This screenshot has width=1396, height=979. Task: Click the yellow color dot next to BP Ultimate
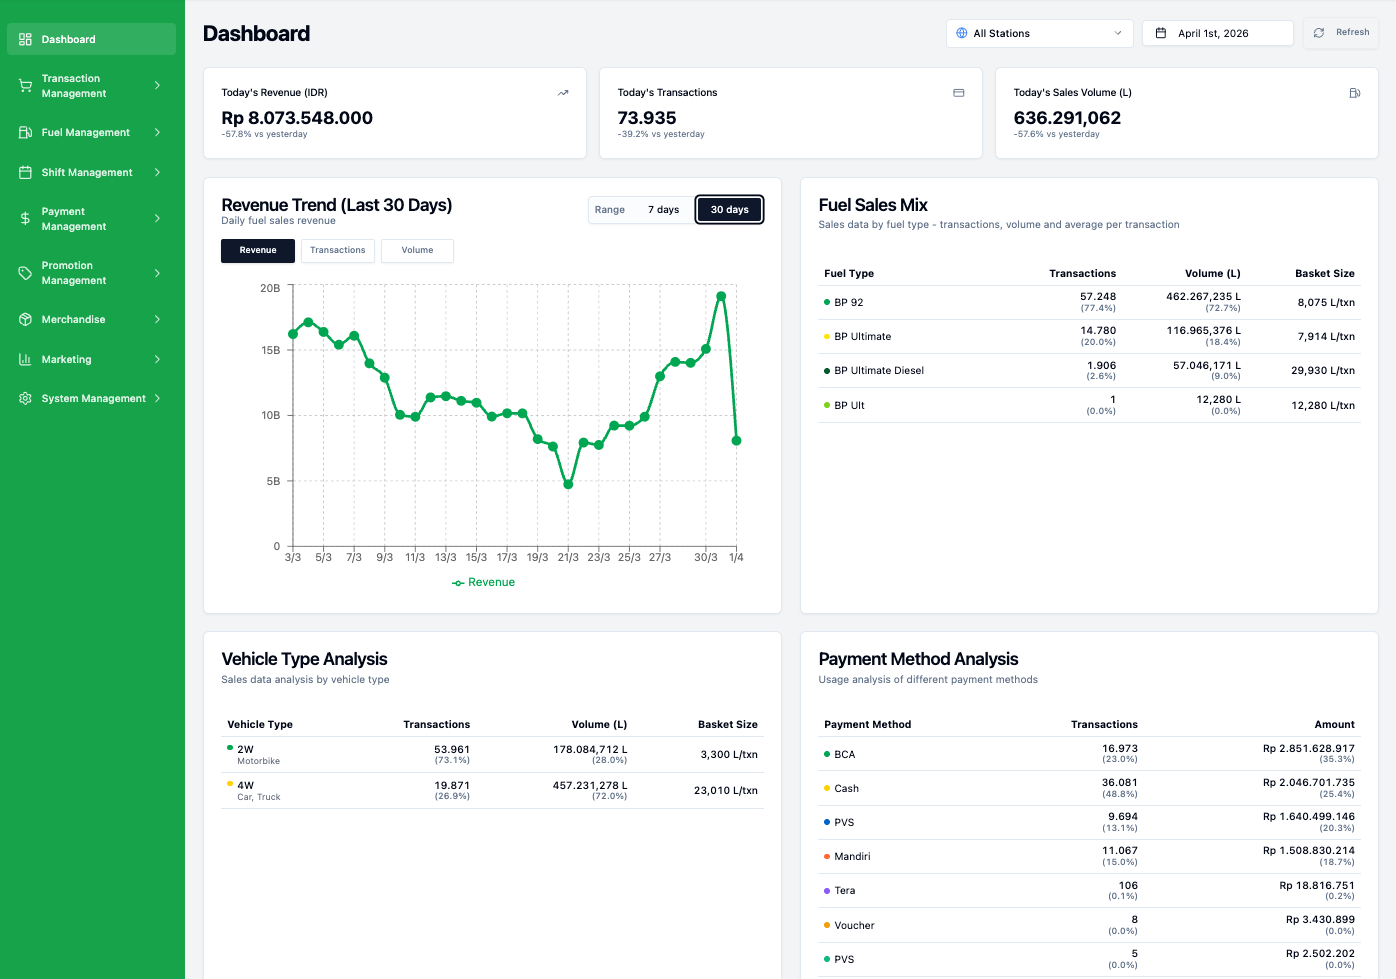(x=827, y=336)
